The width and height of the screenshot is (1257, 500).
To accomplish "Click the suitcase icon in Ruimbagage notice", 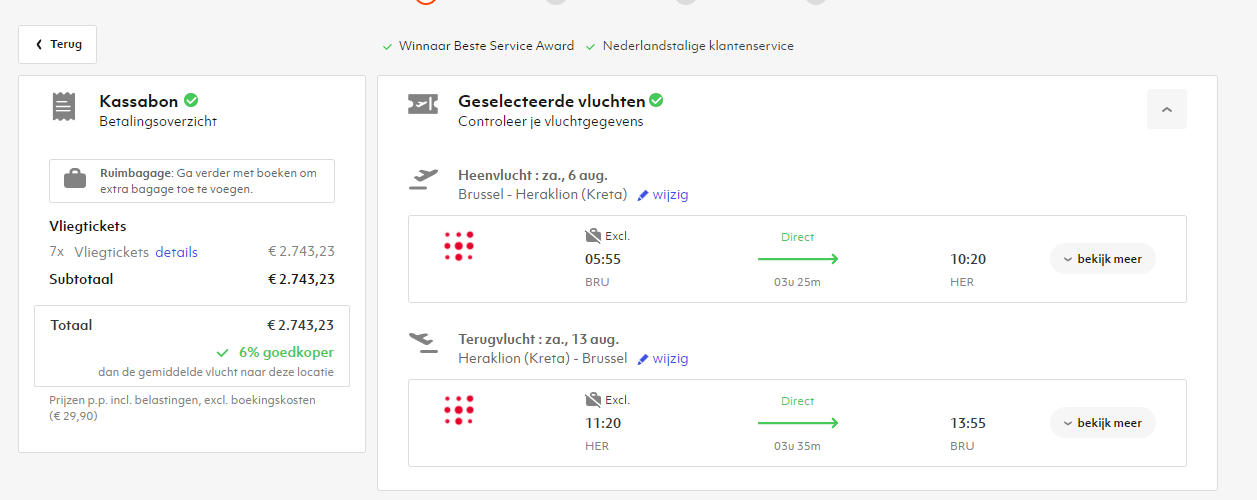I will point(75,180).
